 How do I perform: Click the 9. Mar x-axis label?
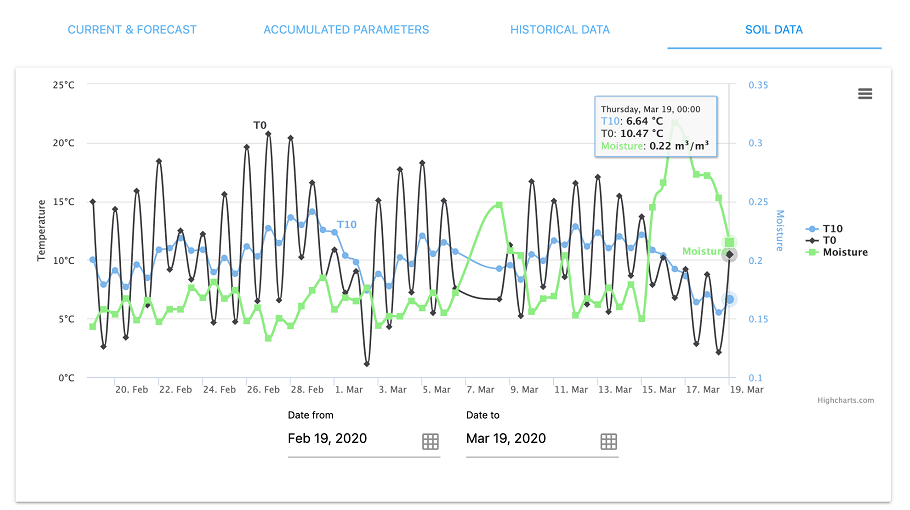524,390
